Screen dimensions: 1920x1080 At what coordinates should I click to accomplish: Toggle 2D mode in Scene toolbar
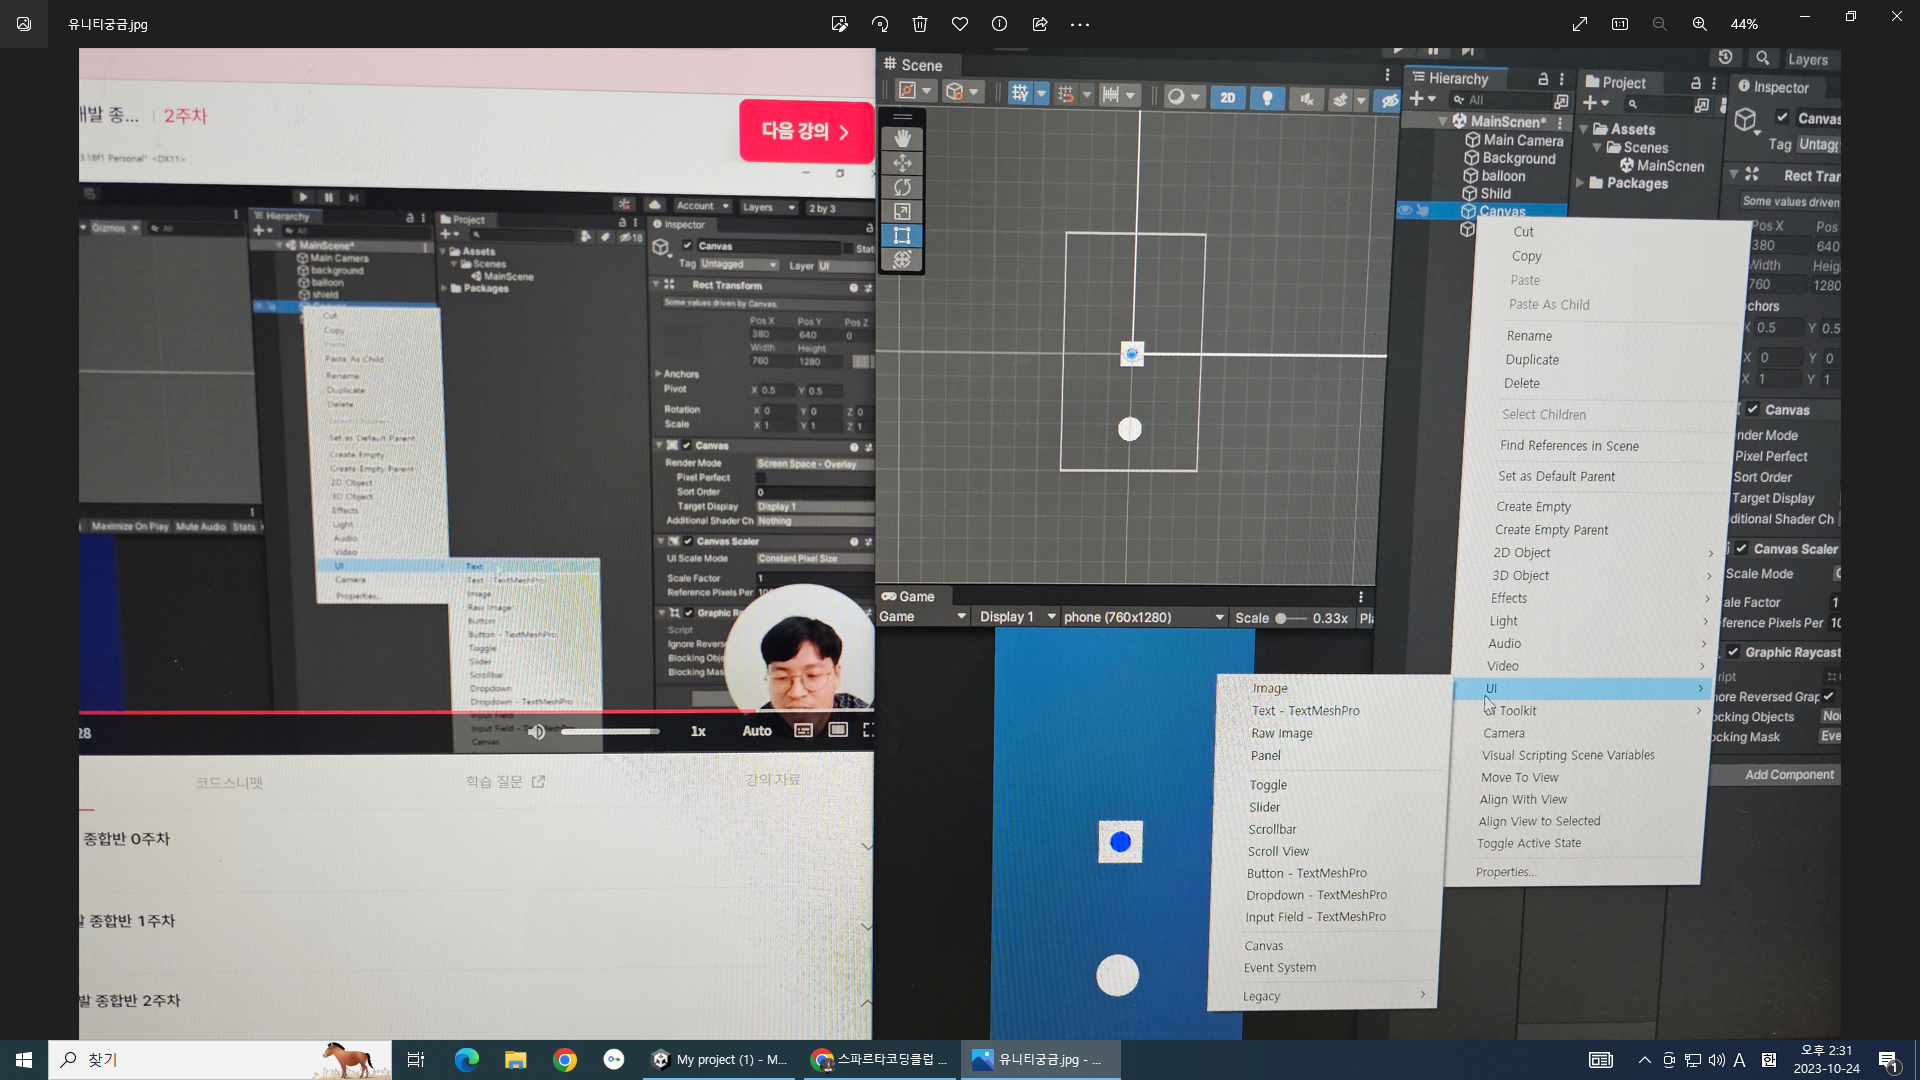[x=1228, y=97]
